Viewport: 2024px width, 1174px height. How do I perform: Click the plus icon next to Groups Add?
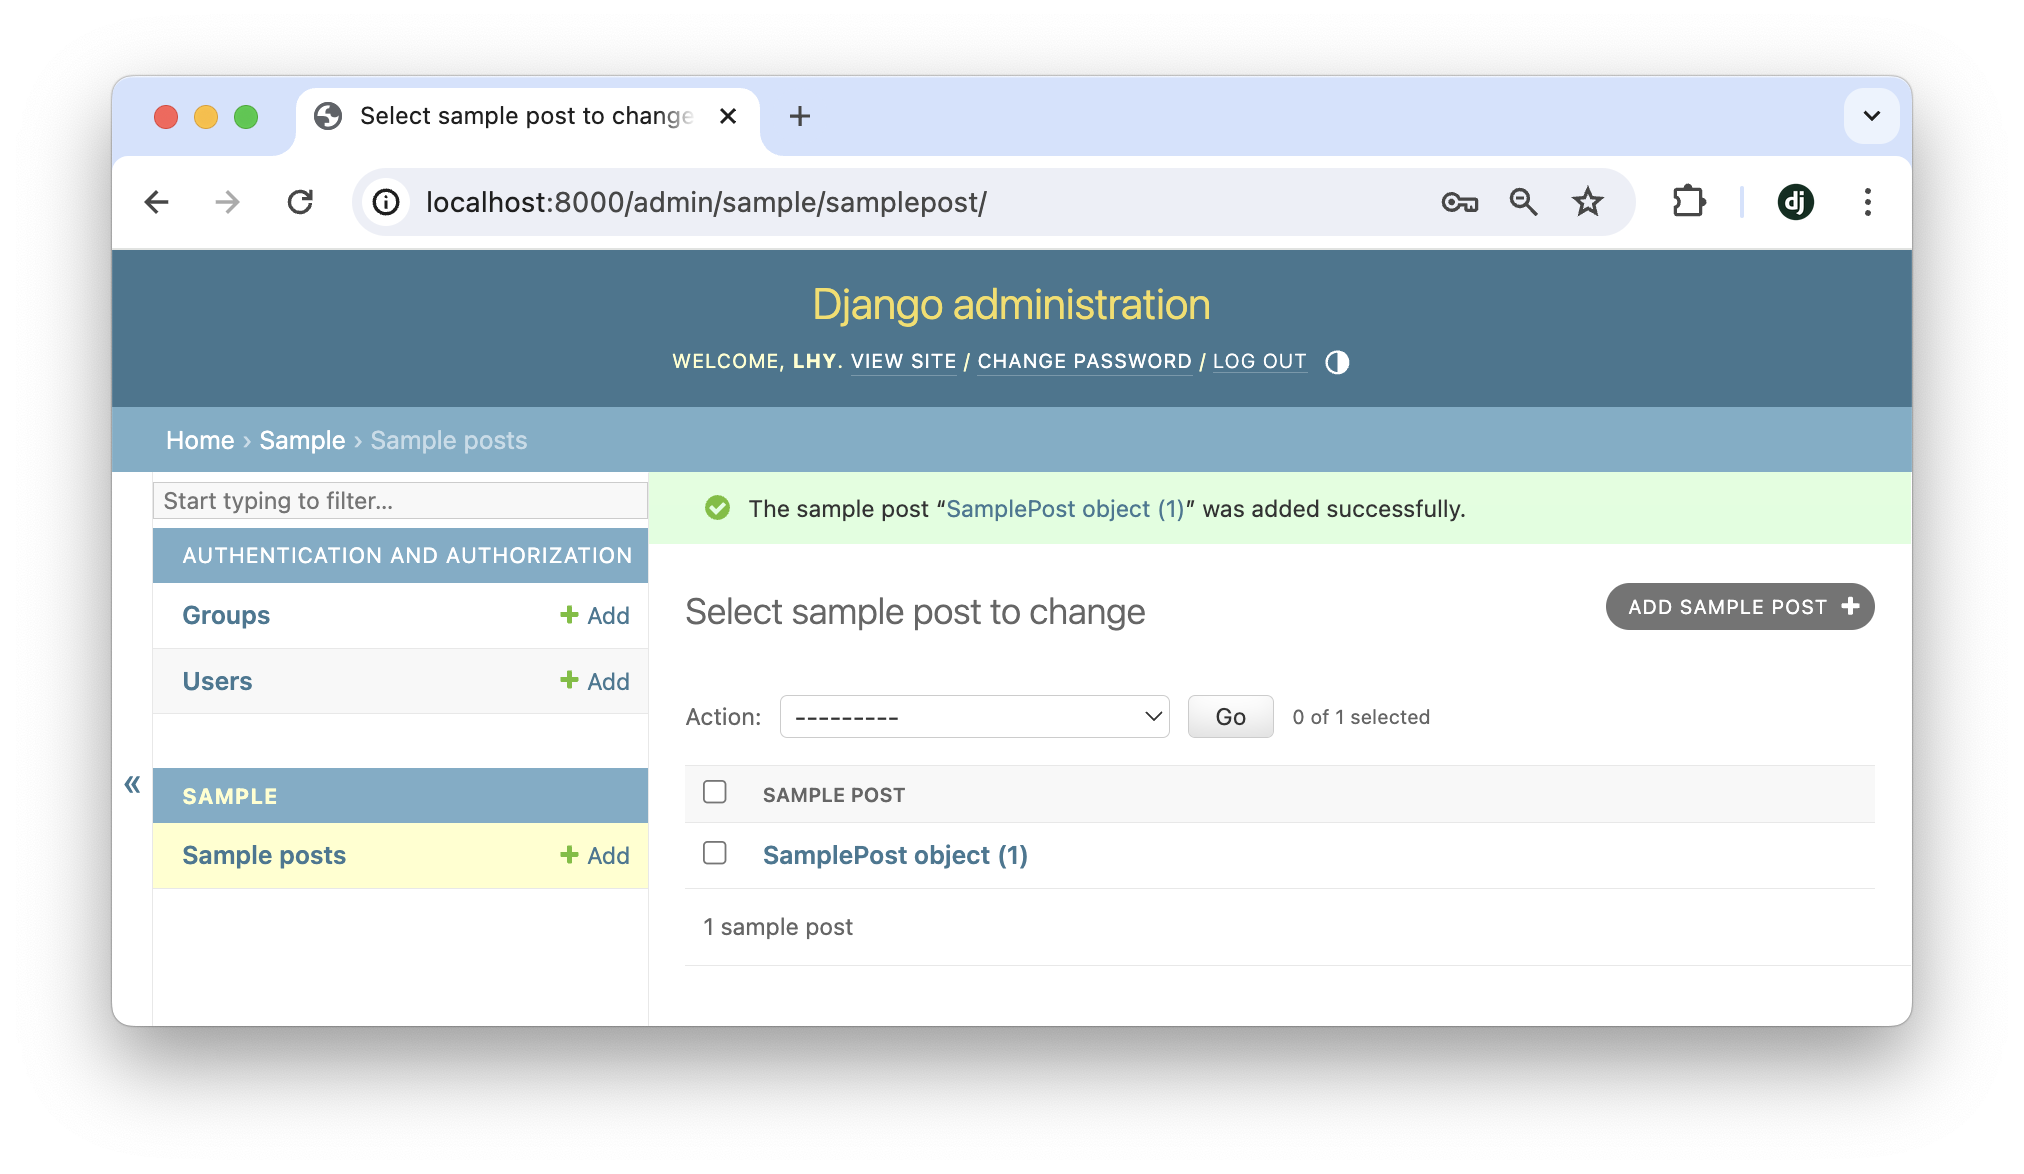[x=569, y=614]
